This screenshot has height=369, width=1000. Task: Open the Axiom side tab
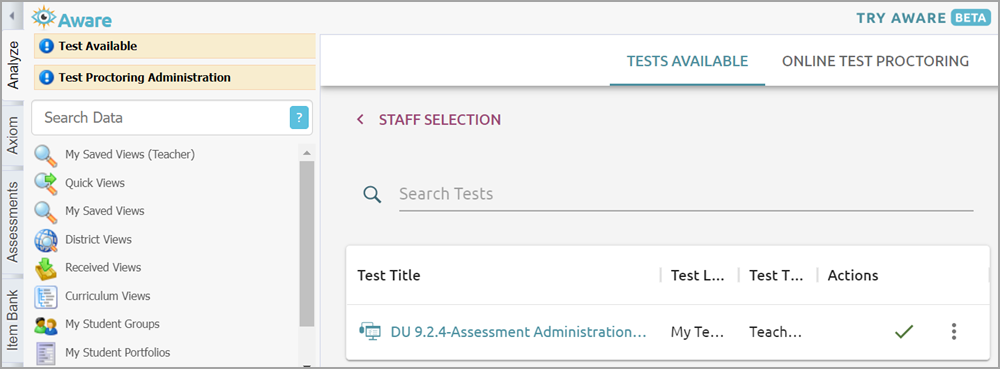[x=13, y=134]
